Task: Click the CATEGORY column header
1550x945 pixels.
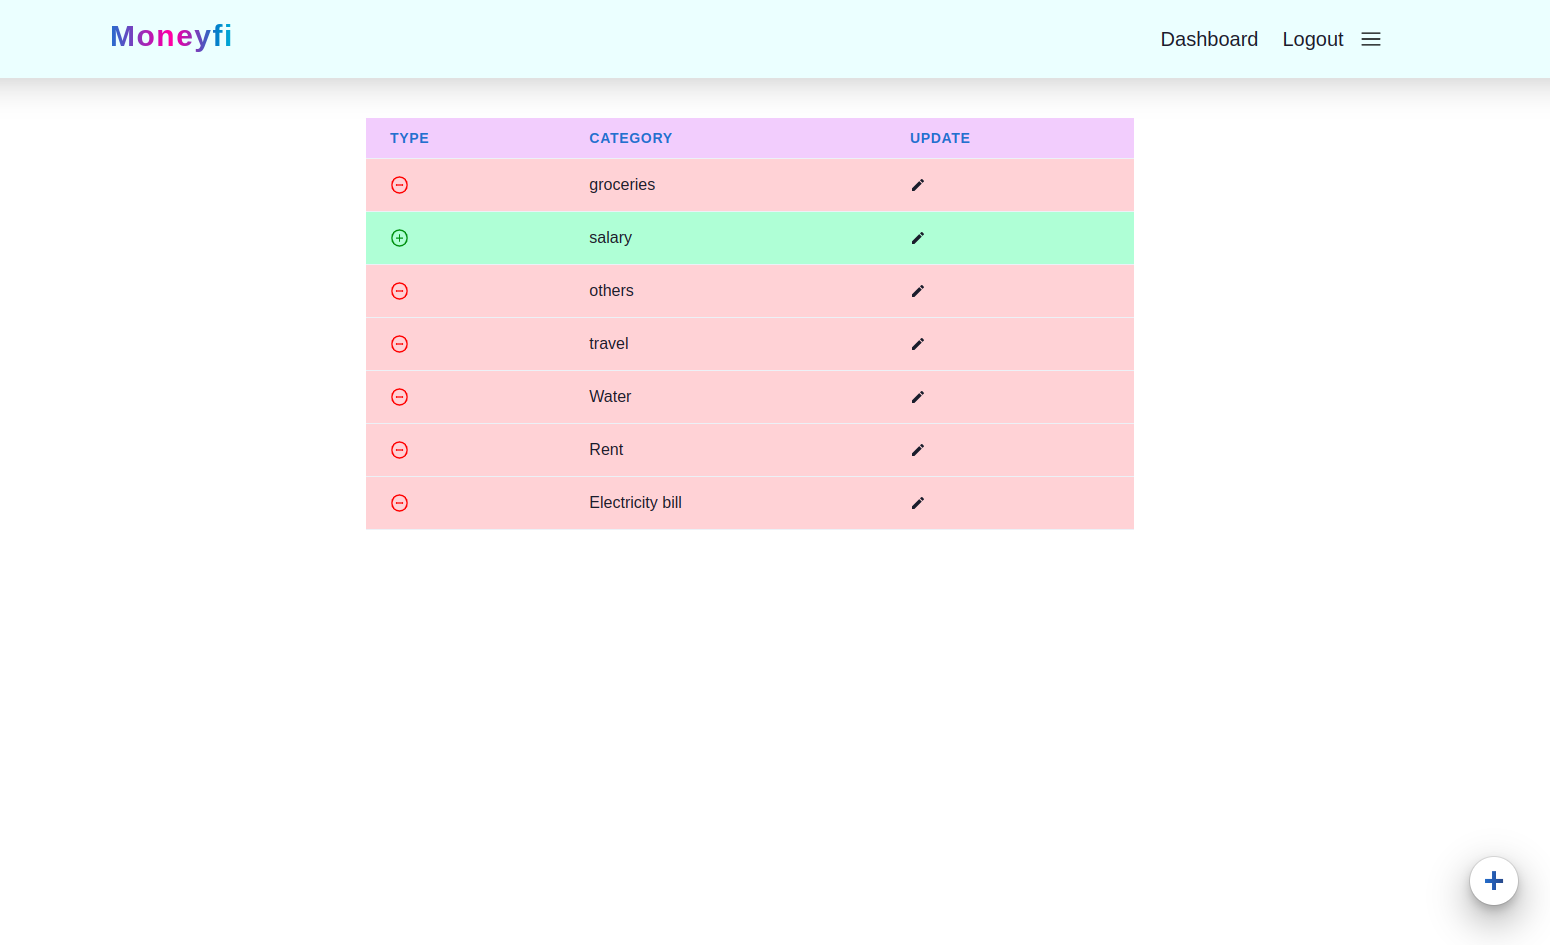Action: click(631, 138)
